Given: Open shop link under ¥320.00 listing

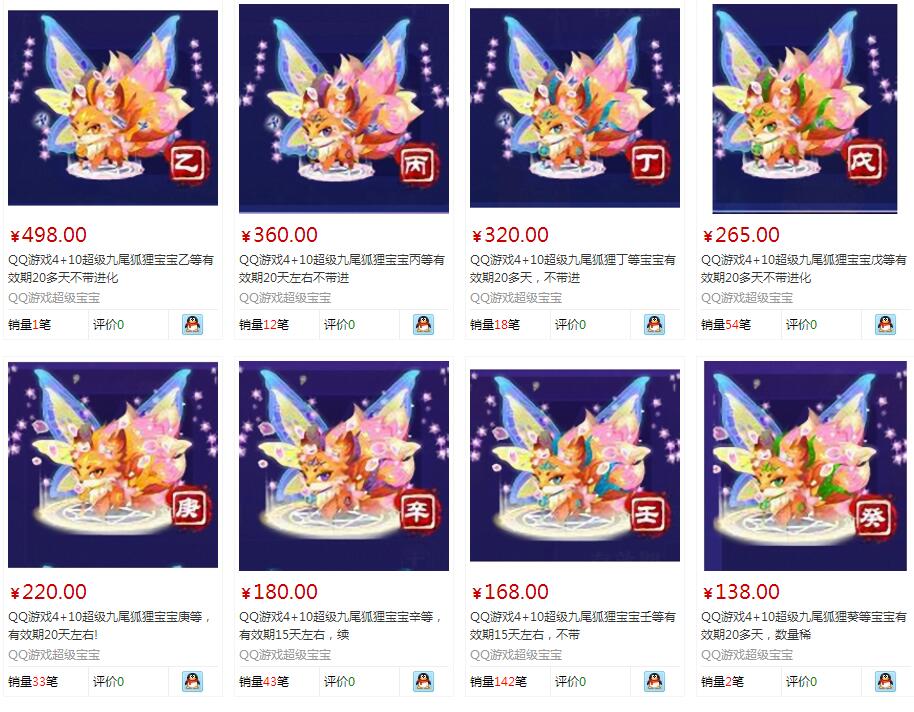Looking at the screenshot, I should click(516, 298).
